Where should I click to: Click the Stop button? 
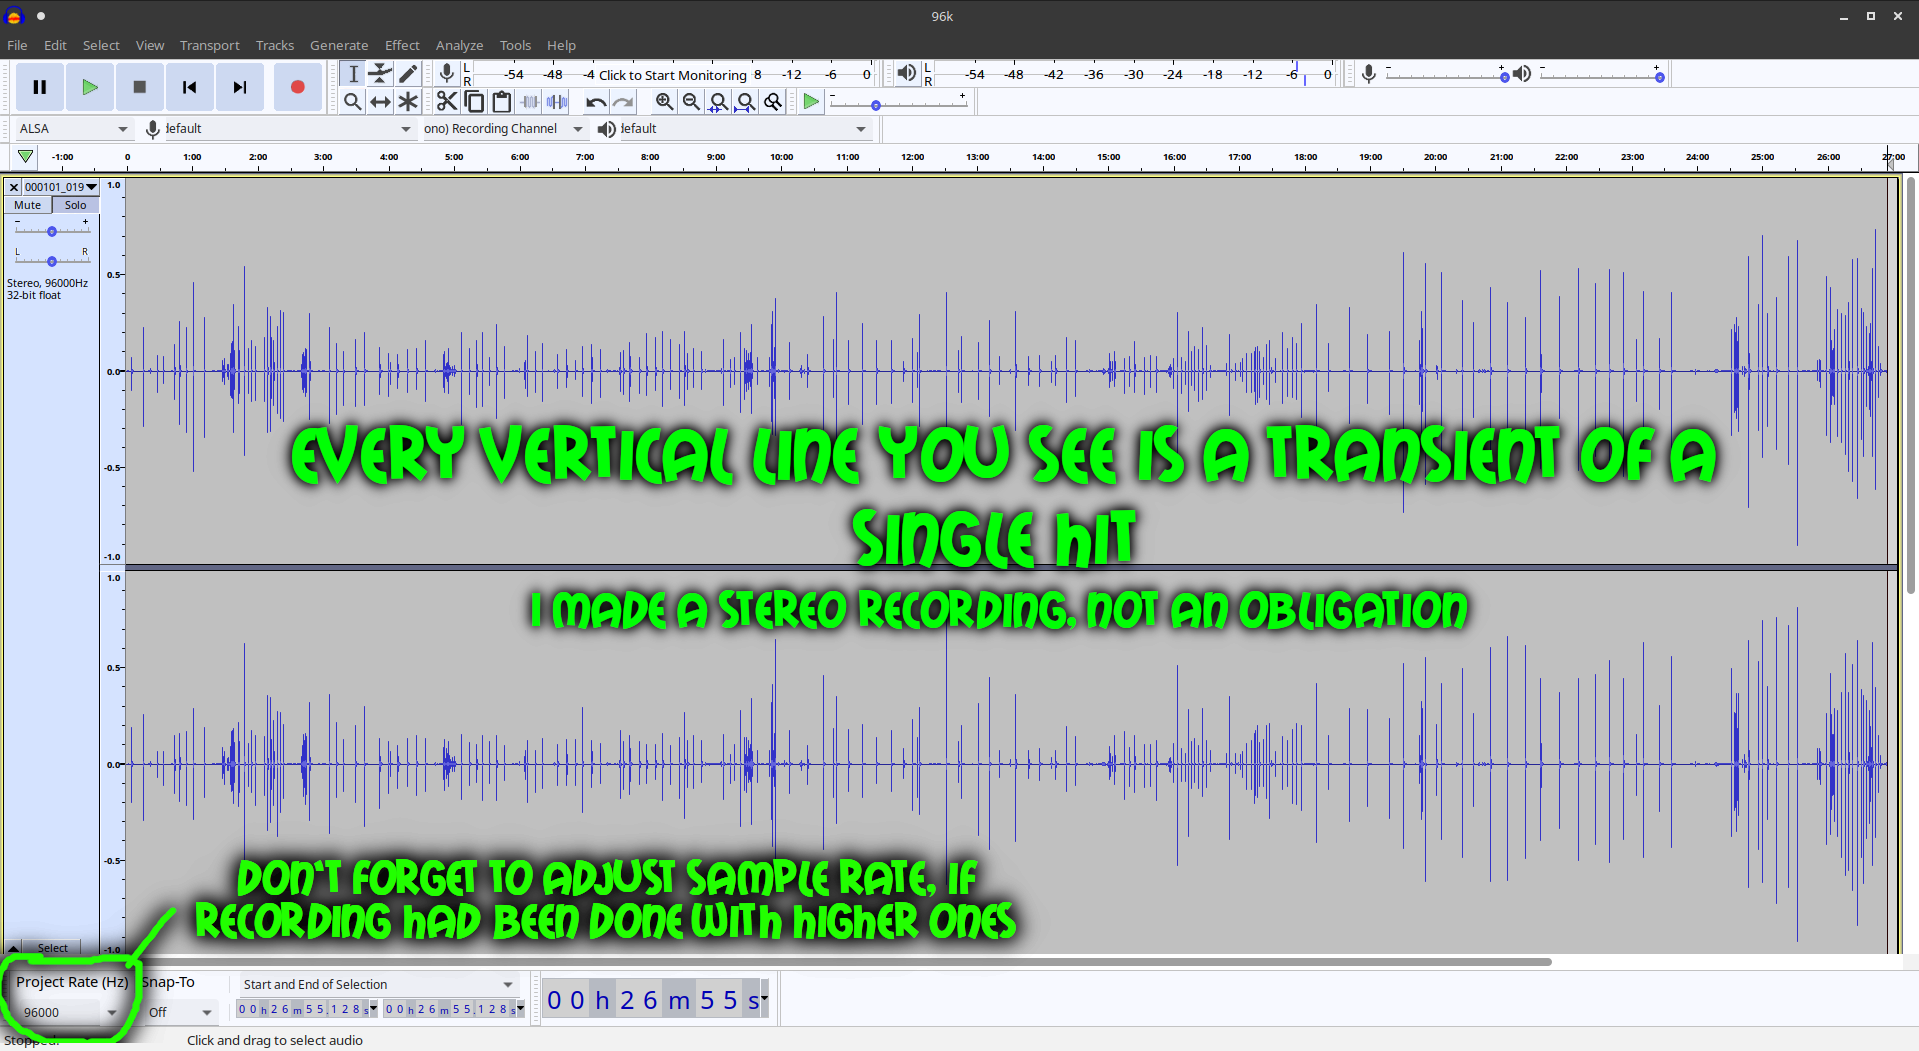[140, 87]
